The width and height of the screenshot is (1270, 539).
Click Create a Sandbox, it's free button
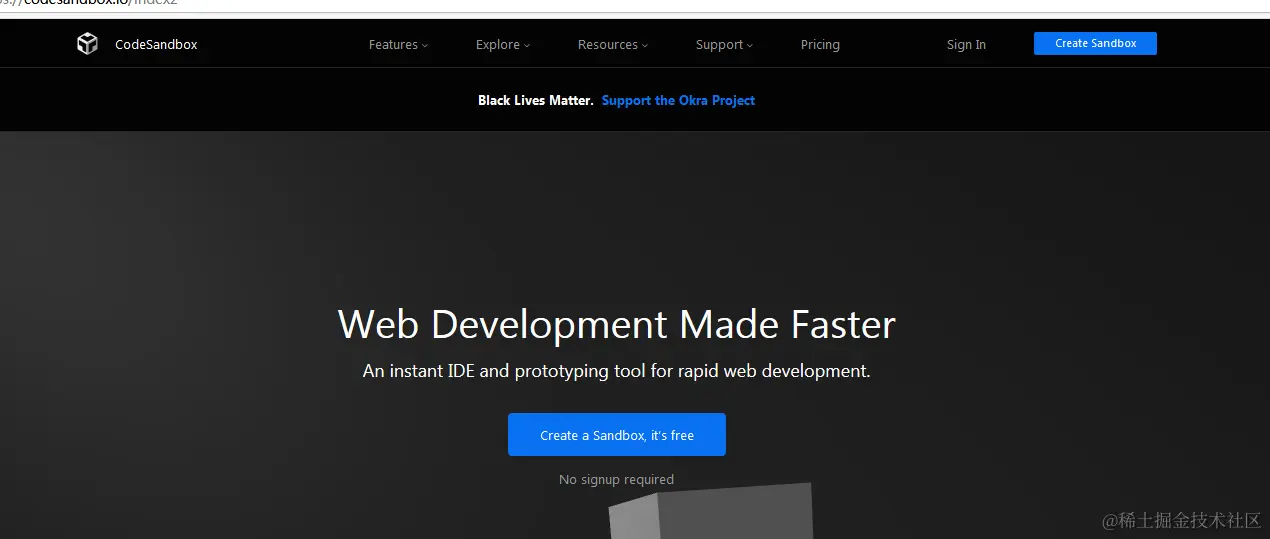(617, 435)
